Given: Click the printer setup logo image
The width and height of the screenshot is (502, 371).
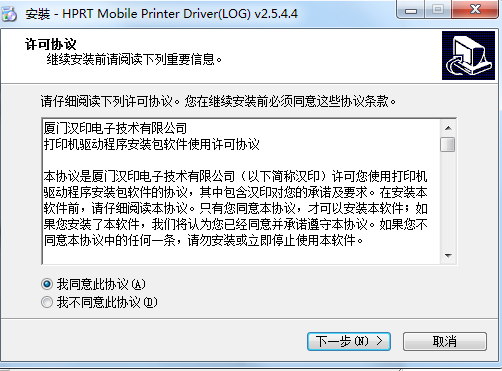Looking at the screenshot, I should click(468, 55).
